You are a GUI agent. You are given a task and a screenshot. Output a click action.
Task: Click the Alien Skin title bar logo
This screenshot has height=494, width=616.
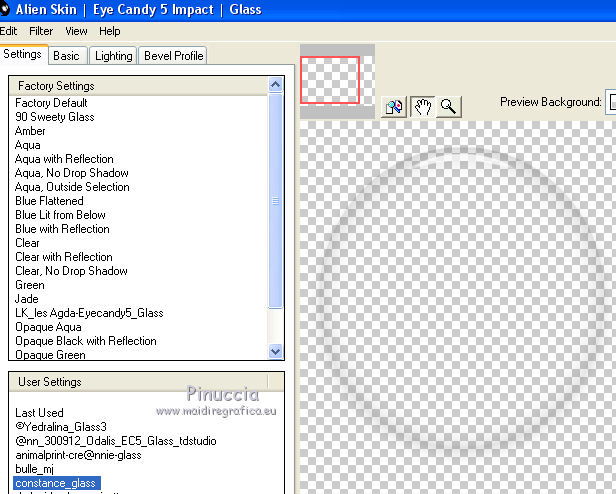point(5,10)
